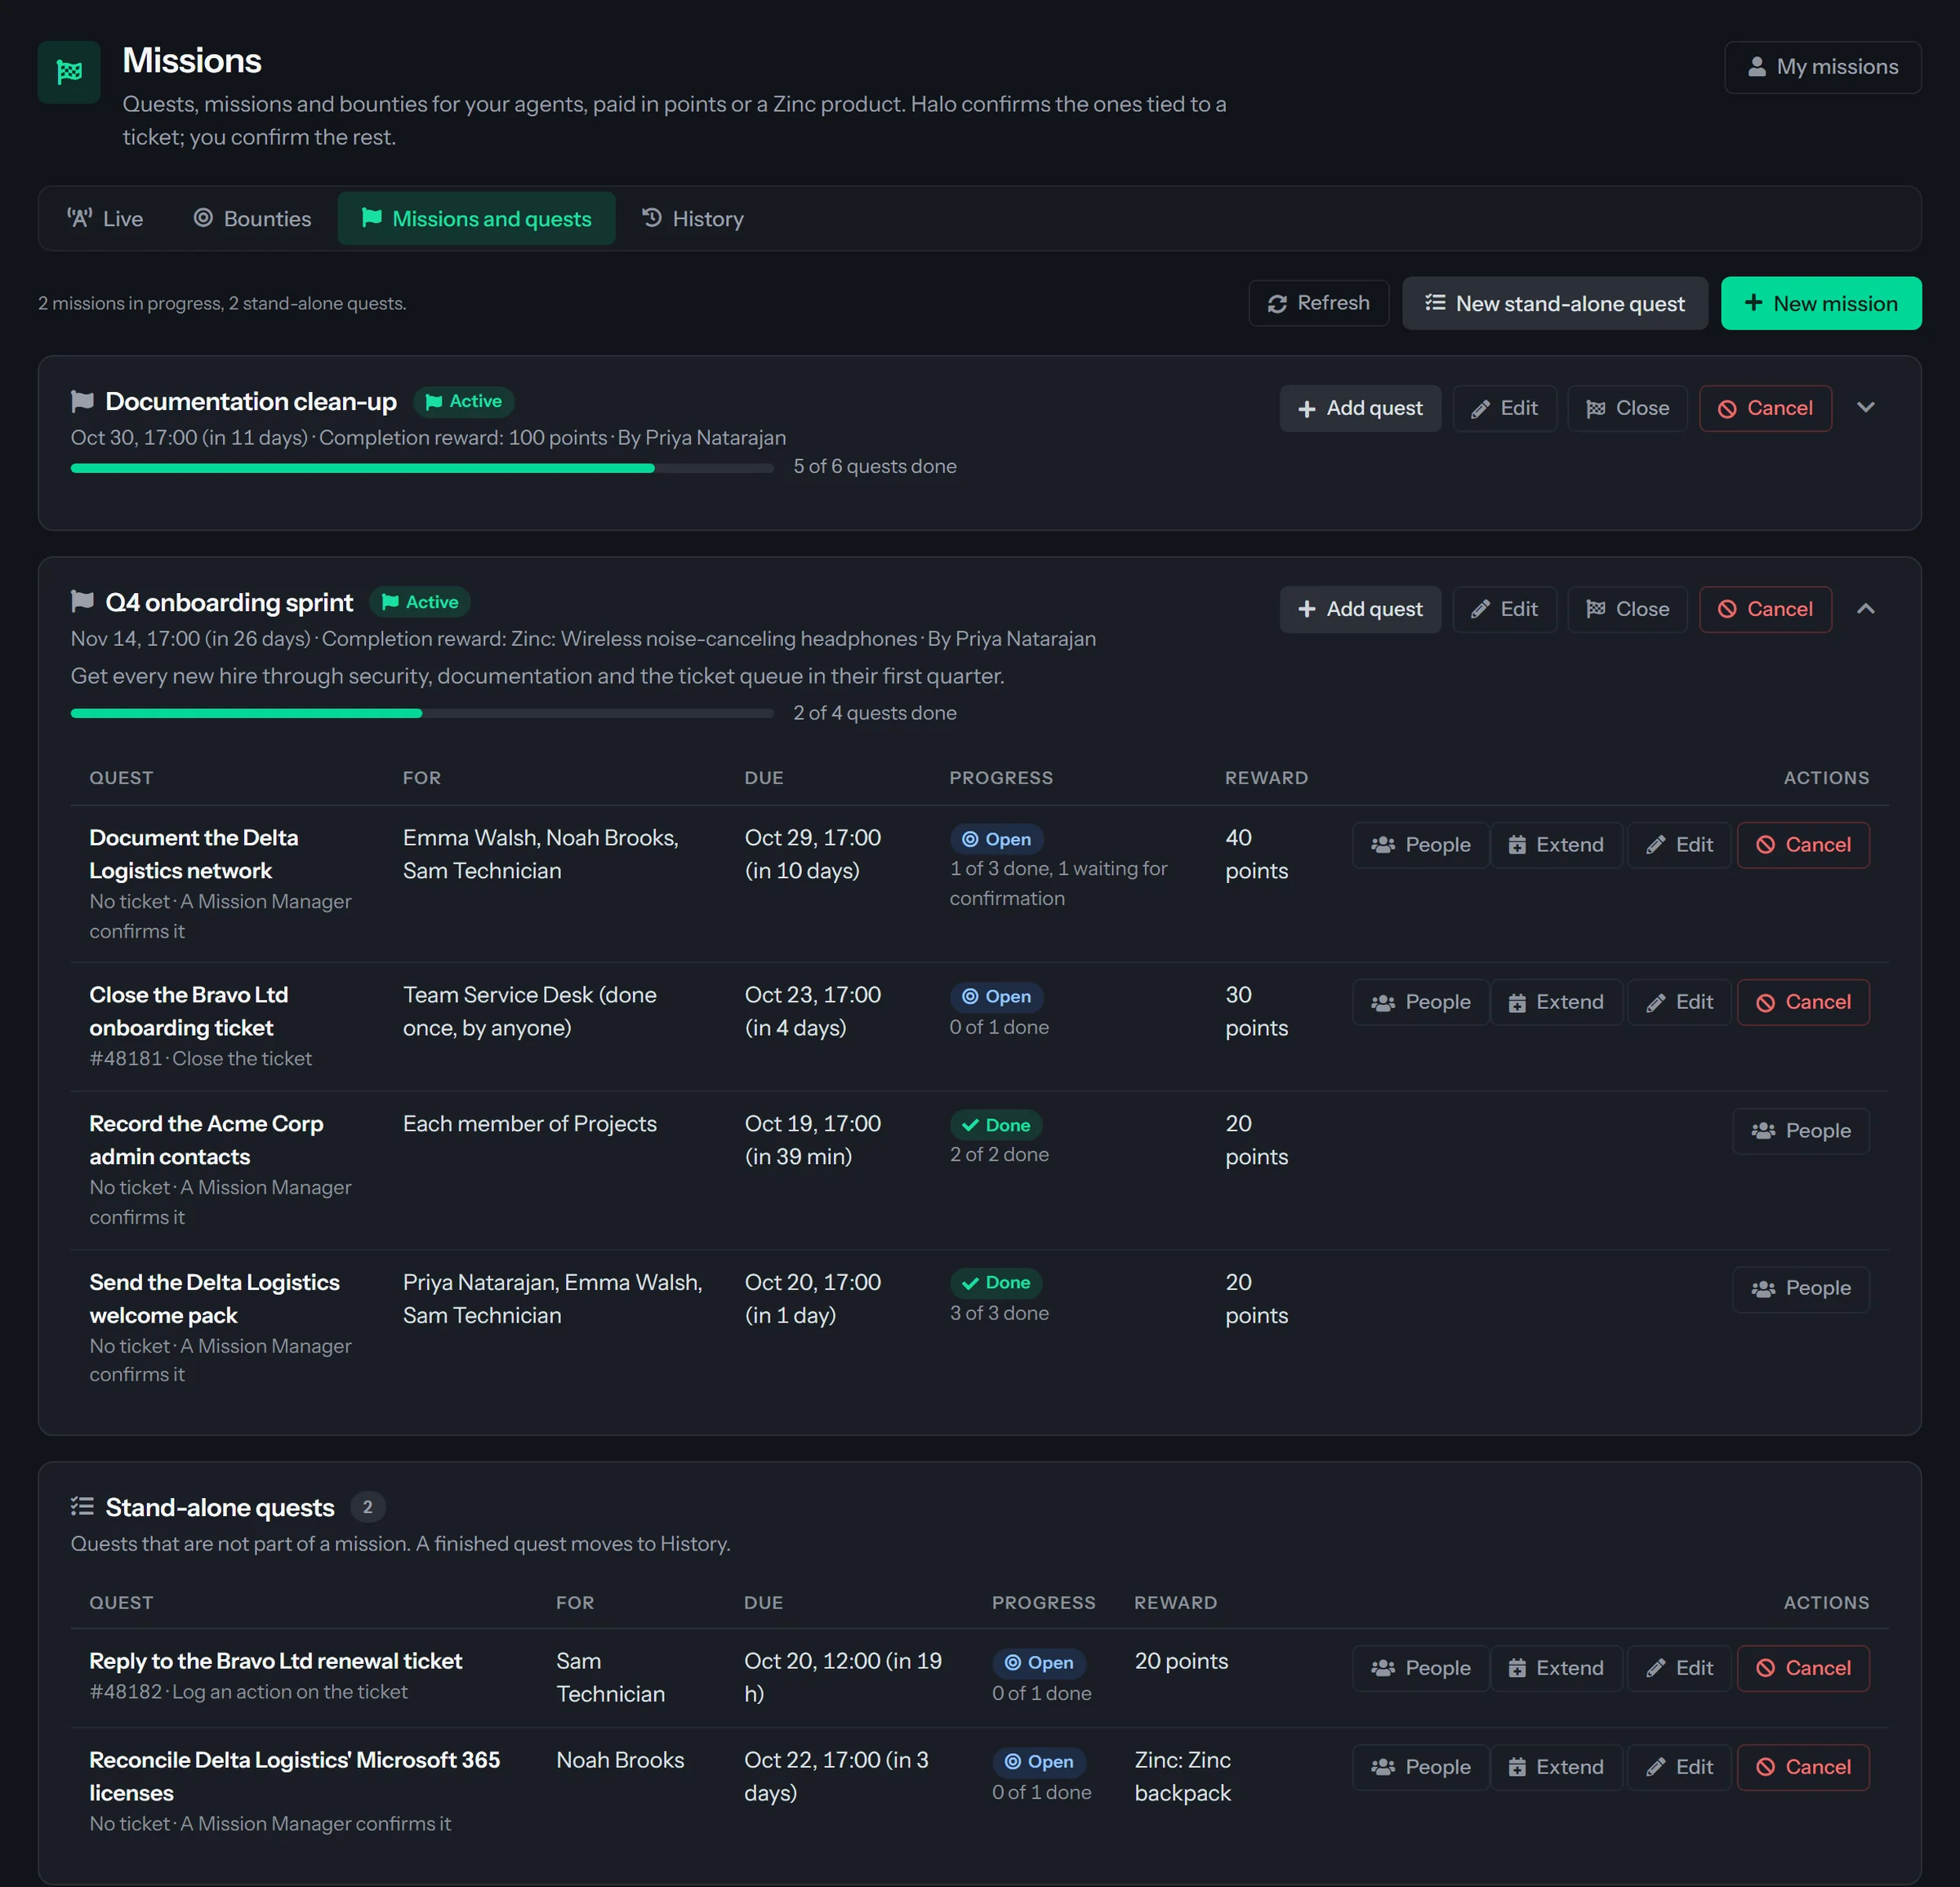
Task: Extend the Reply to Bravo Ltd renewal ticket quest
Action: pyautogui.click(x=1556, y=1668)
